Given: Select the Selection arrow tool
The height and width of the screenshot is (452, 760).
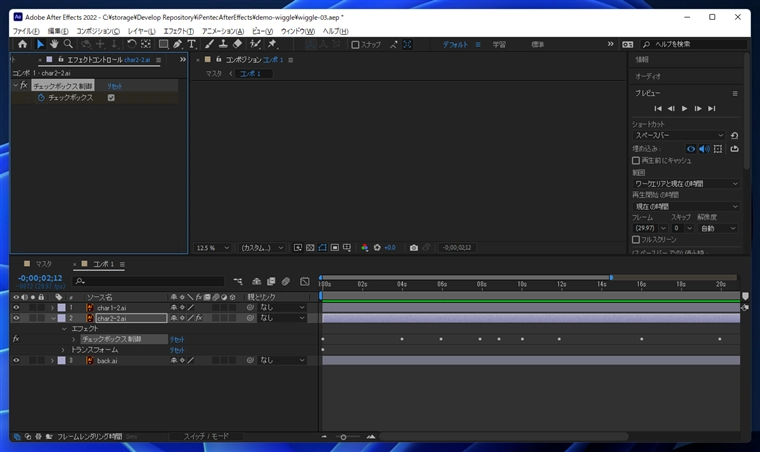Looking at the screenshot, I should coord(40,44).
